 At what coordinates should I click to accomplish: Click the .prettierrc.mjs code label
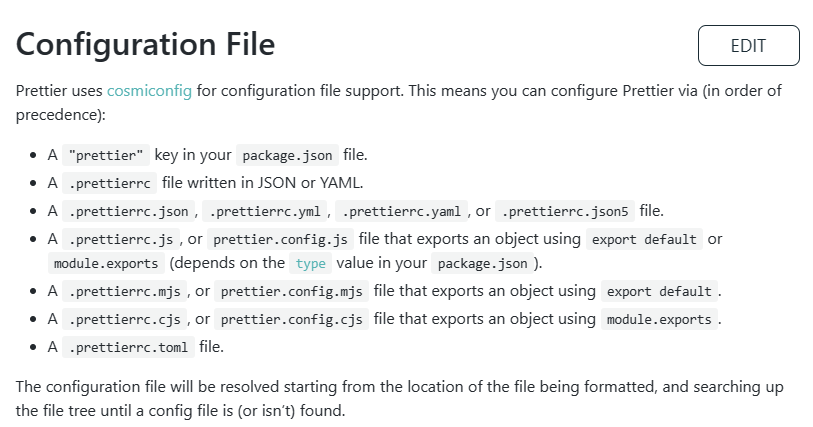[124, 291]
